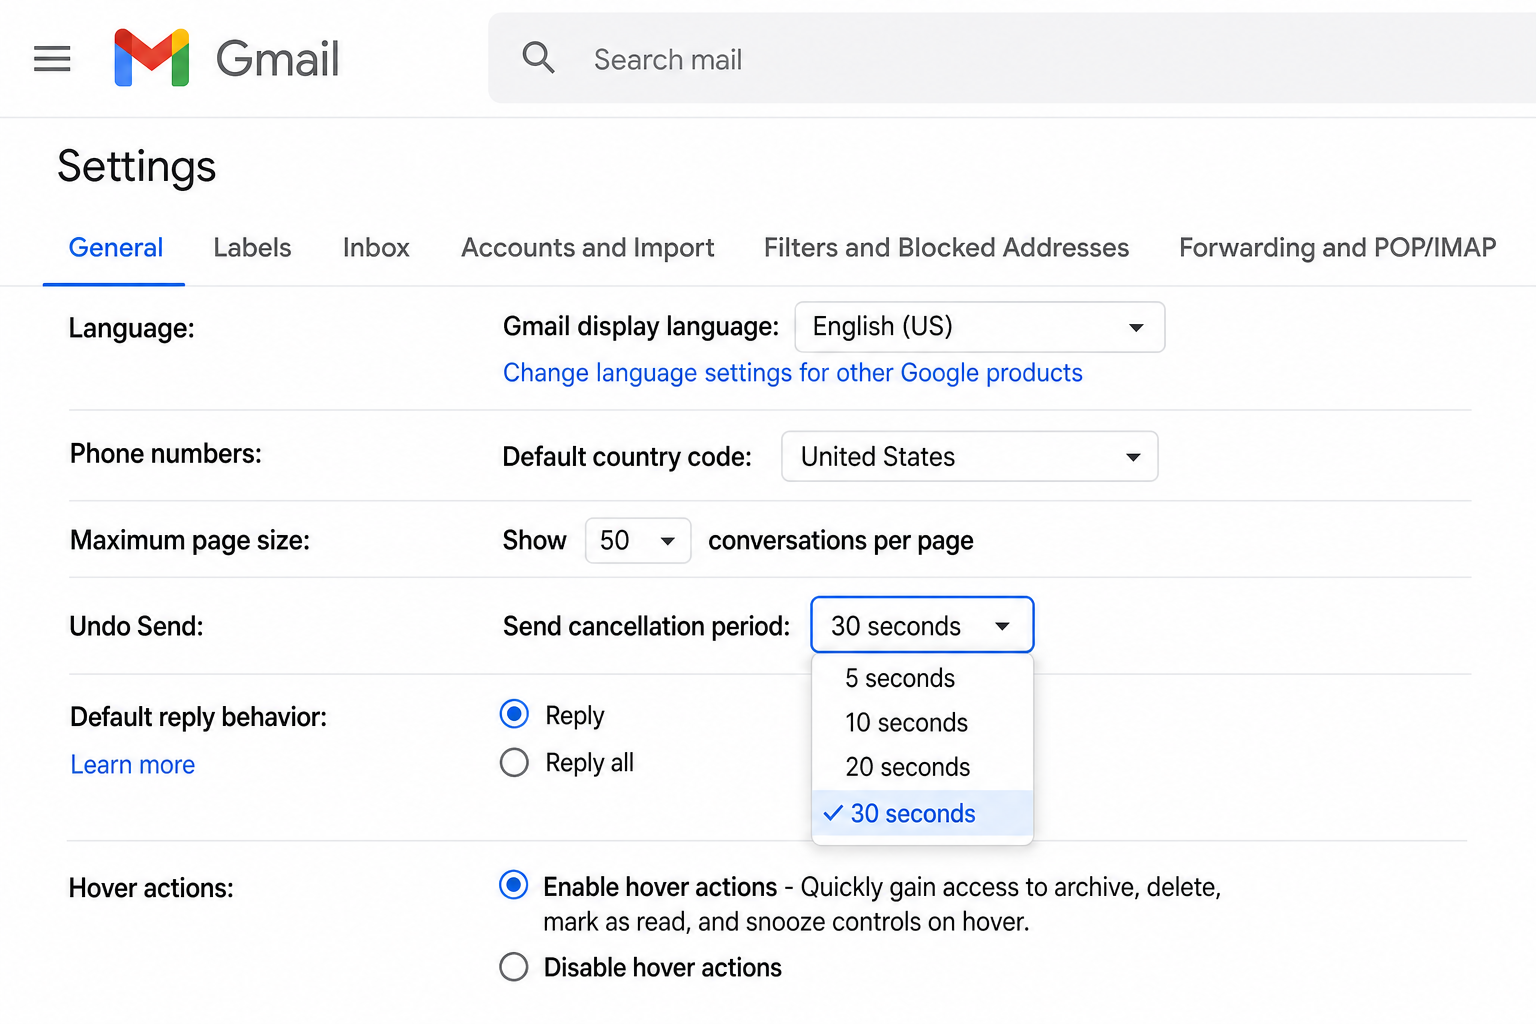Image resolution: width=1536 pixels, height=1024 pixels.
Task: Click the Gmail wordmark text
Action: (x=278, y=59)
